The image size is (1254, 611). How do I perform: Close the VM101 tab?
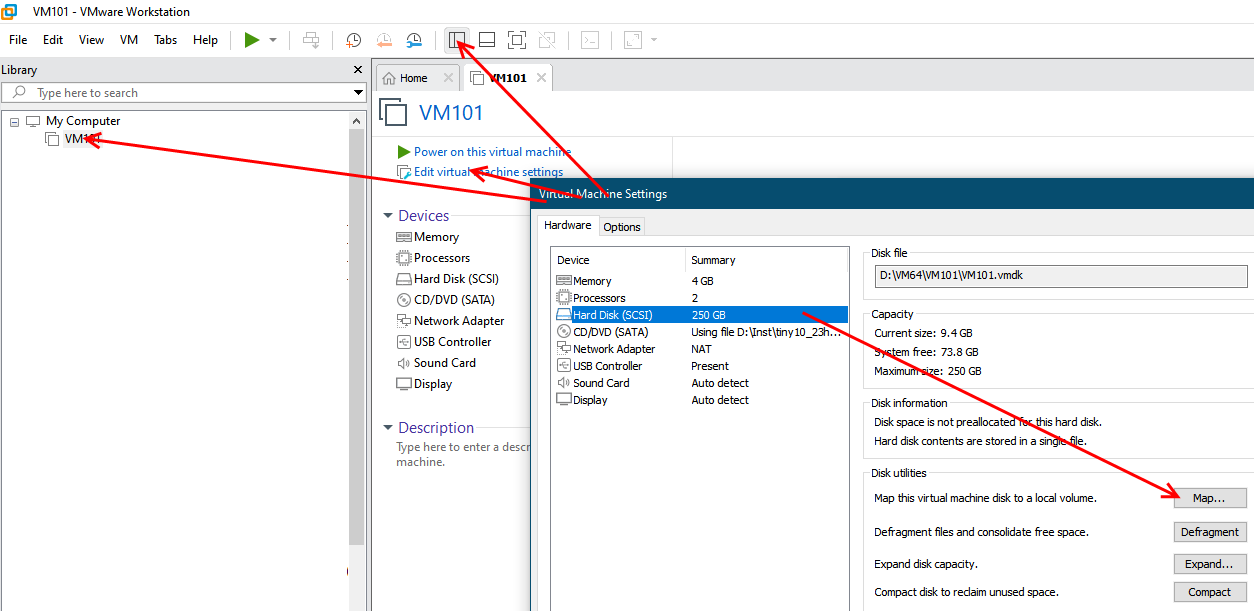pos(542,78)
